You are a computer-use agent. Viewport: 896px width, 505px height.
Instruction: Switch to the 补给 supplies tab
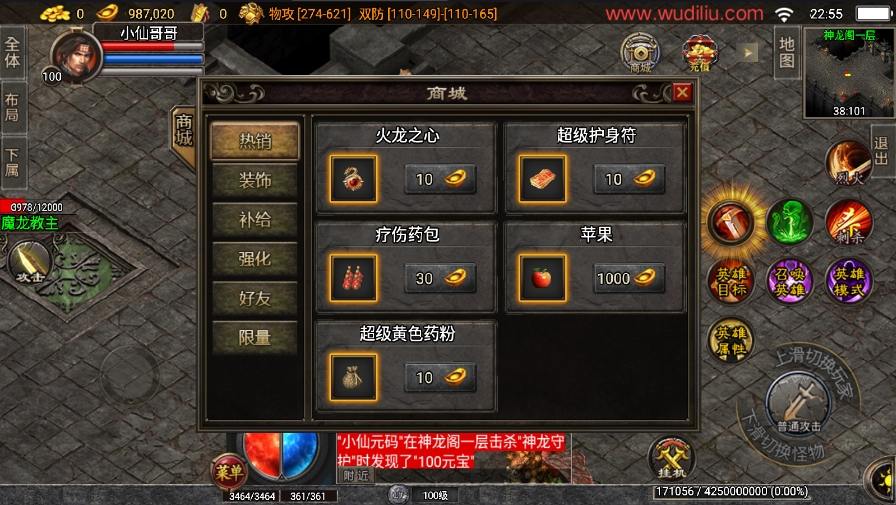tap(255, 220)
